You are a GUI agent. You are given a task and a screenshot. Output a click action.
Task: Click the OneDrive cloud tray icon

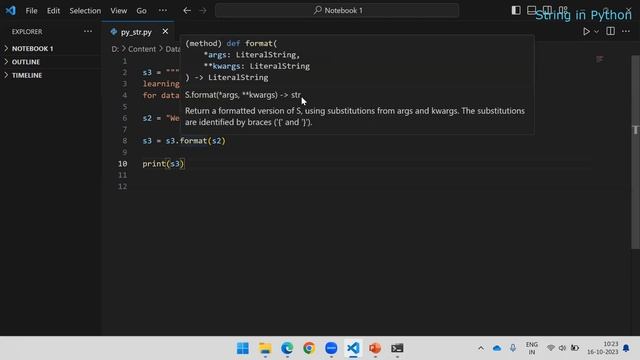click(497, 348)
